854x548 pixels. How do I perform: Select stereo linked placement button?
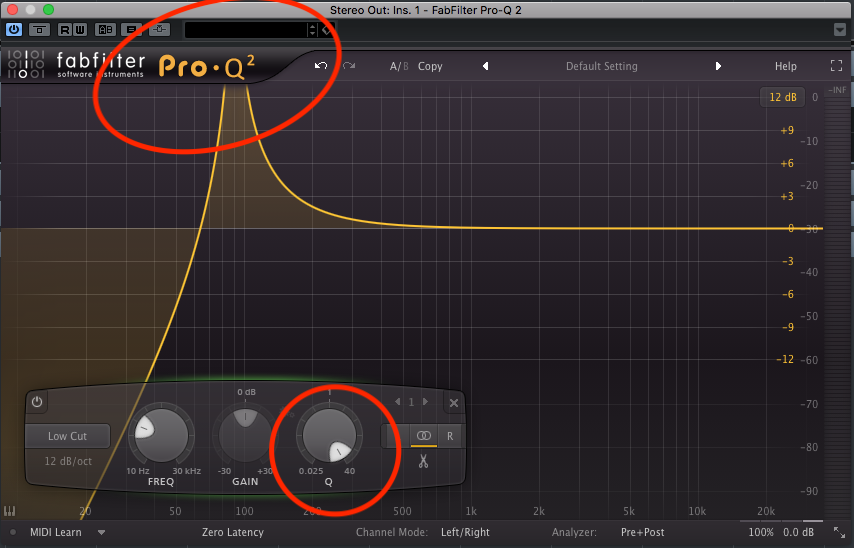[424, 436]
